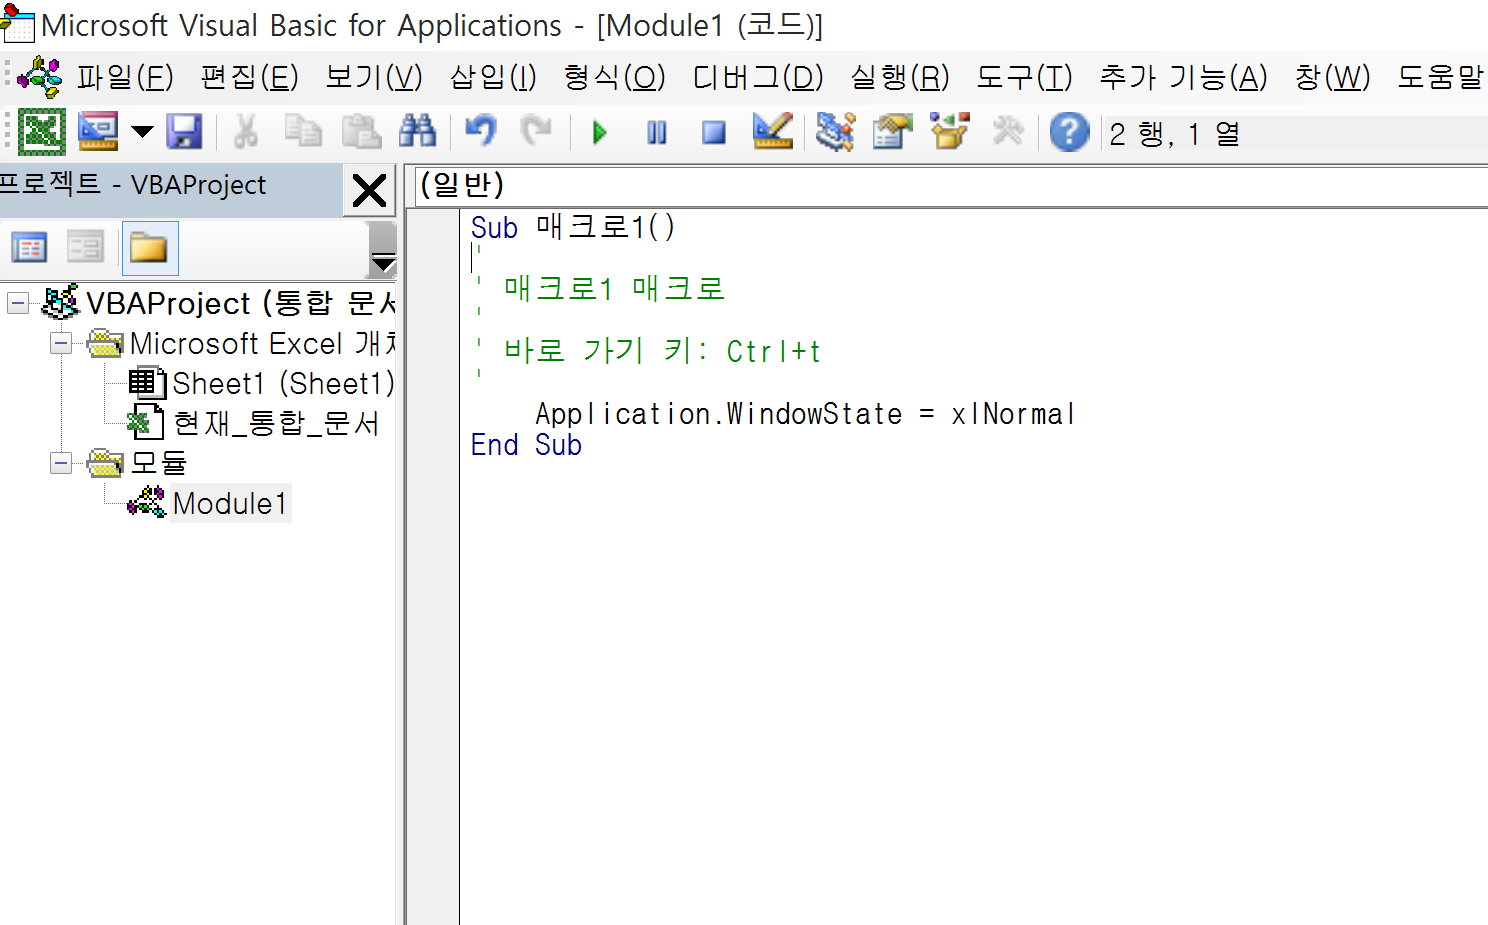
Task: Run the macro with the green play button
Action: [x=600, y=132]
